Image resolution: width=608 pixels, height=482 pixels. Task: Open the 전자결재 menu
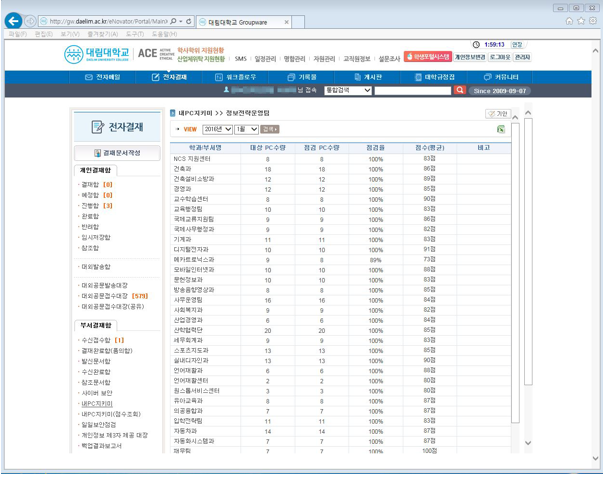169,77
